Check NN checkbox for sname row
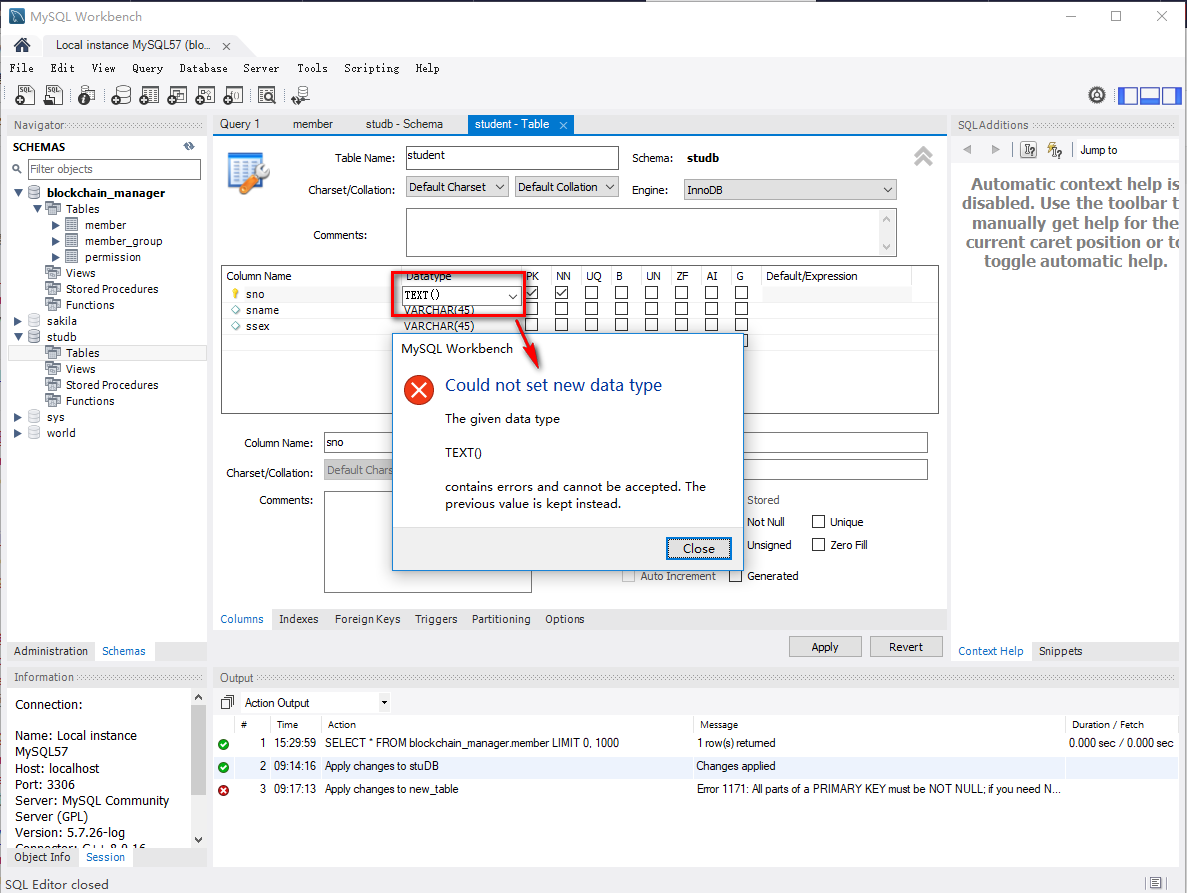Image resolution: width=1187 pixels, height=893 pixels. pos(562,309)
